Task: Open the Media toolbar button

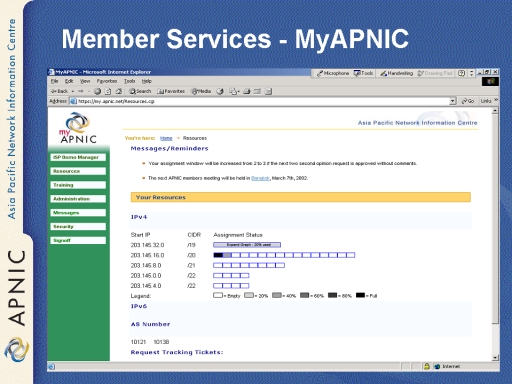Action: tap(201, 91)
